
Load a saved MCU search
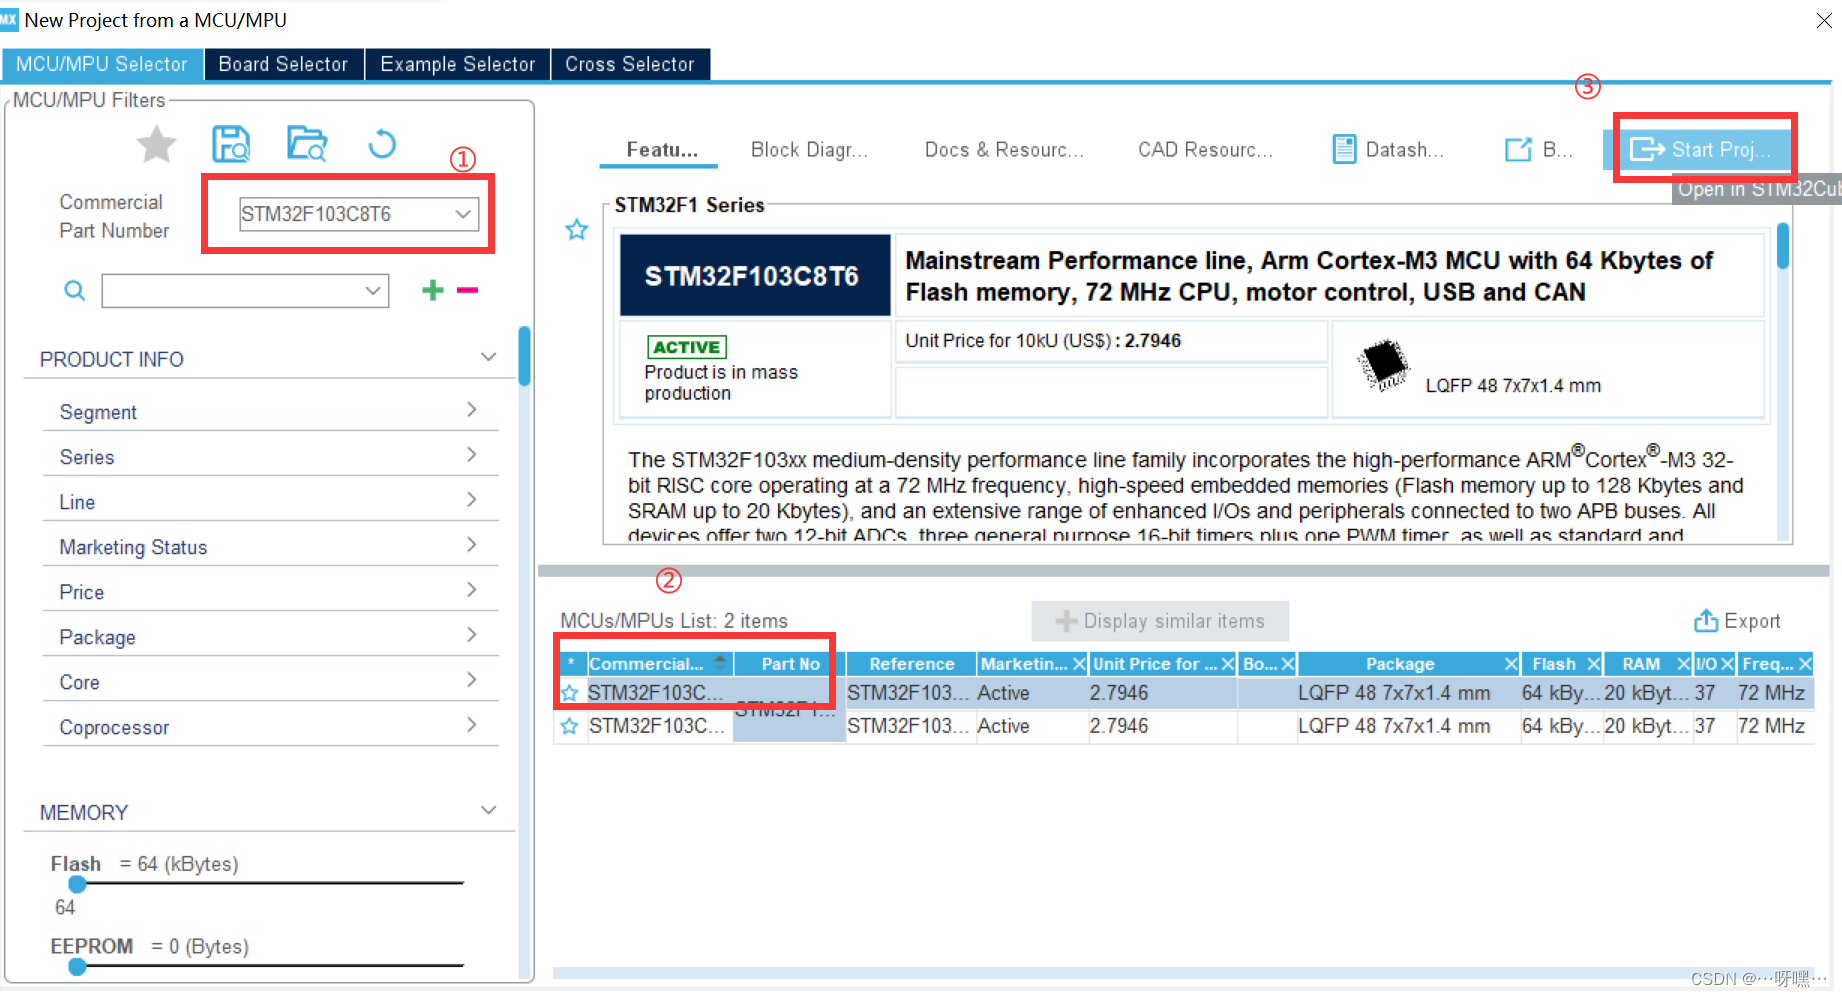307,144
